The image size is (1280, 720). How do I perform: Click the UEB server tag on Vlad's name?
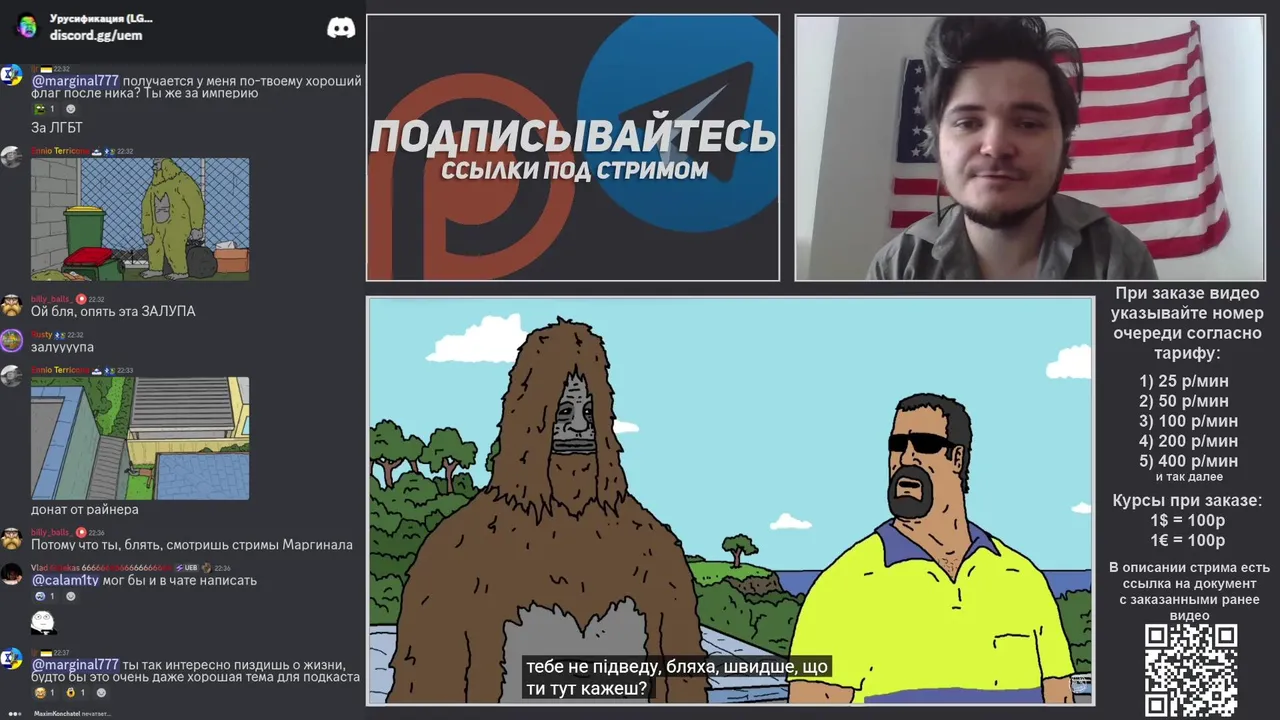coord(187,568)
